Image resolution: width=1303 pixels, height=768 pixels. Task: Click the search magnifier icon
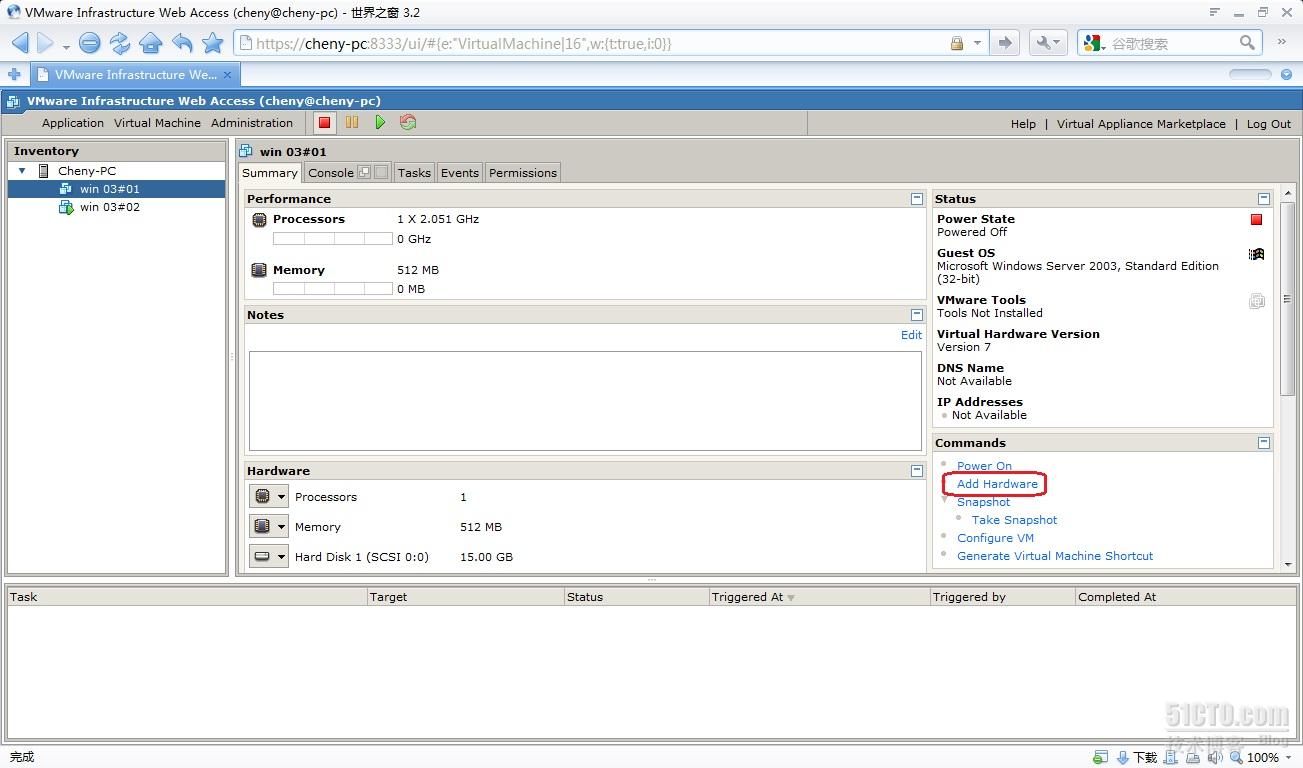tap(1247, 43)
